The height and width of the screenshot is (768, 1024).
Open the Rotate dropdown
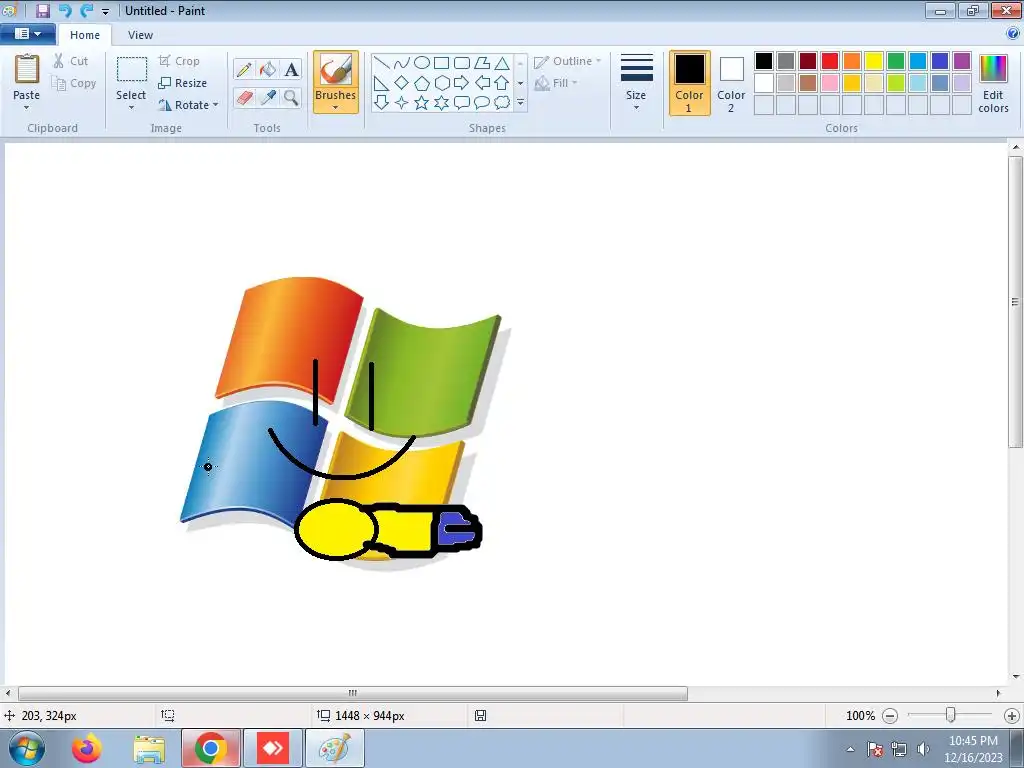pos(188,105)
